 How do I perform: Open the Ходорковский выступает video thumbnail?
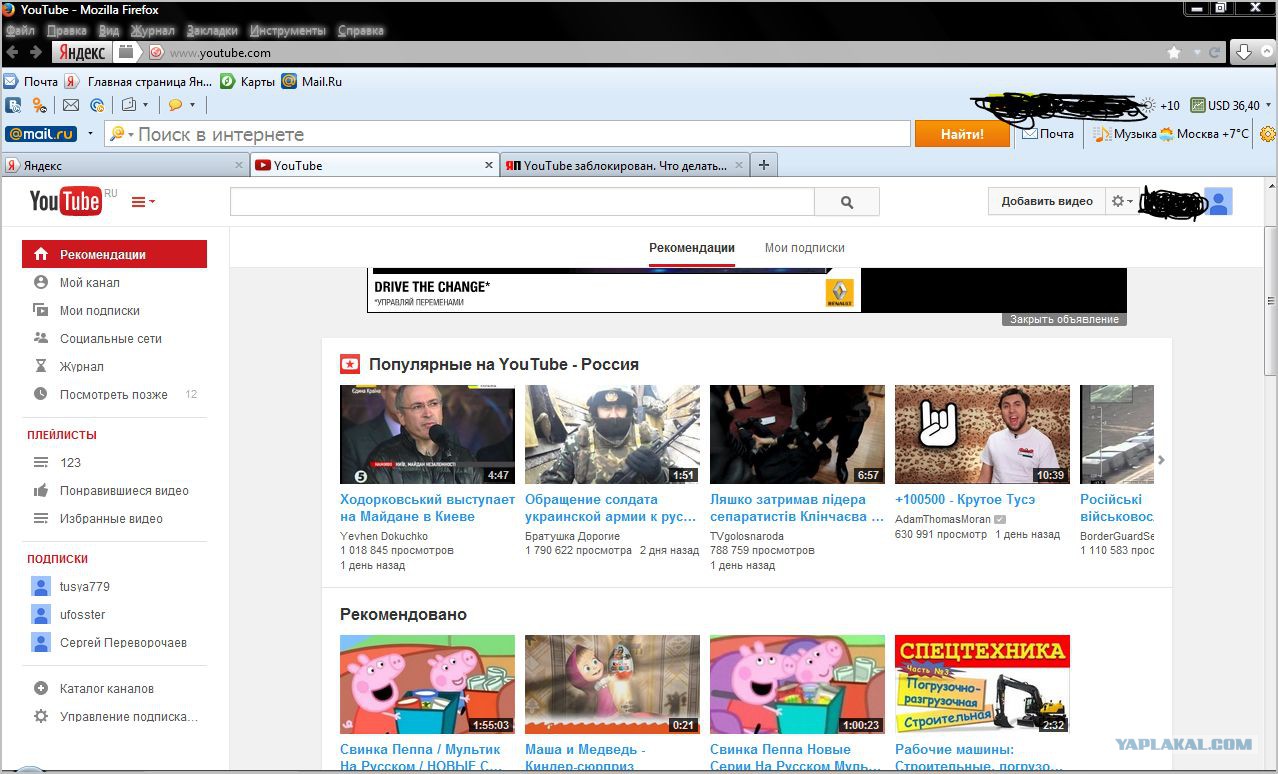427,435
